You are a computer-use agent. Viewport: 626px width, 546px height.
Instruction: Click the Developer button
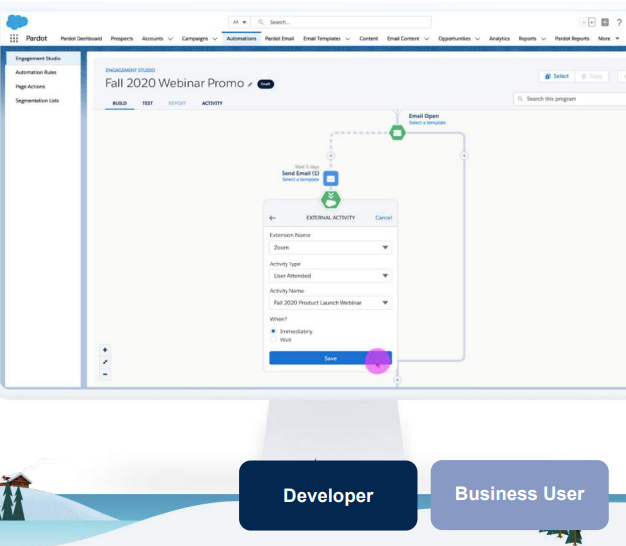tap(328, 495)
